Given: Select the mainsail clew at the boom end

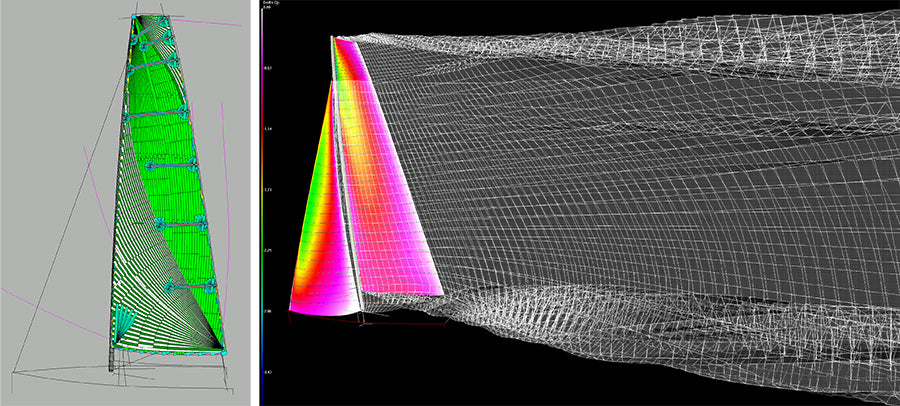Looking at the screenshot, I should click(220, 346).
